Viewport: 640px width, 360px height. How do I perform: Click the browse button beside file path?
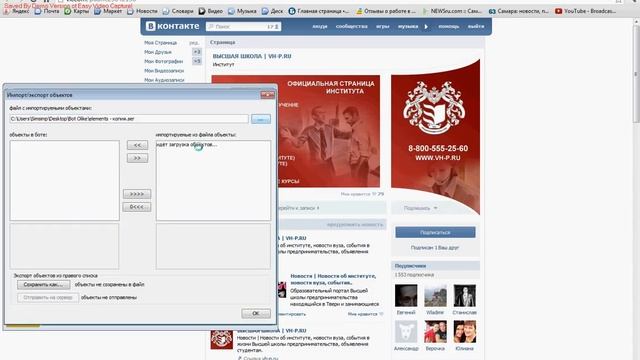(x=261, y=119)
